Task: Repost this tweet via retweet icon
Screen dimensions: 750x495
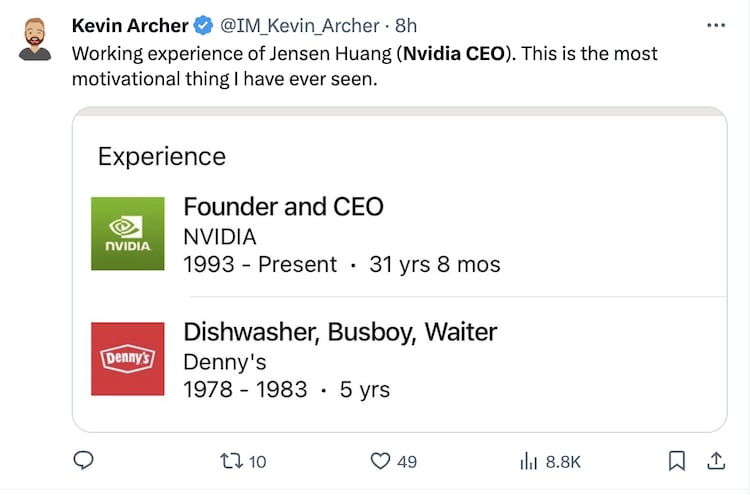Action: 230,461
